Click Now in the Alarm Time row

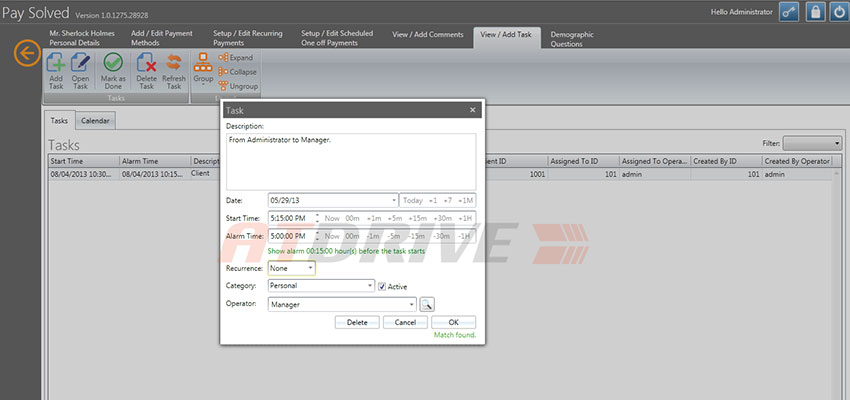click(x=332, y=236)
